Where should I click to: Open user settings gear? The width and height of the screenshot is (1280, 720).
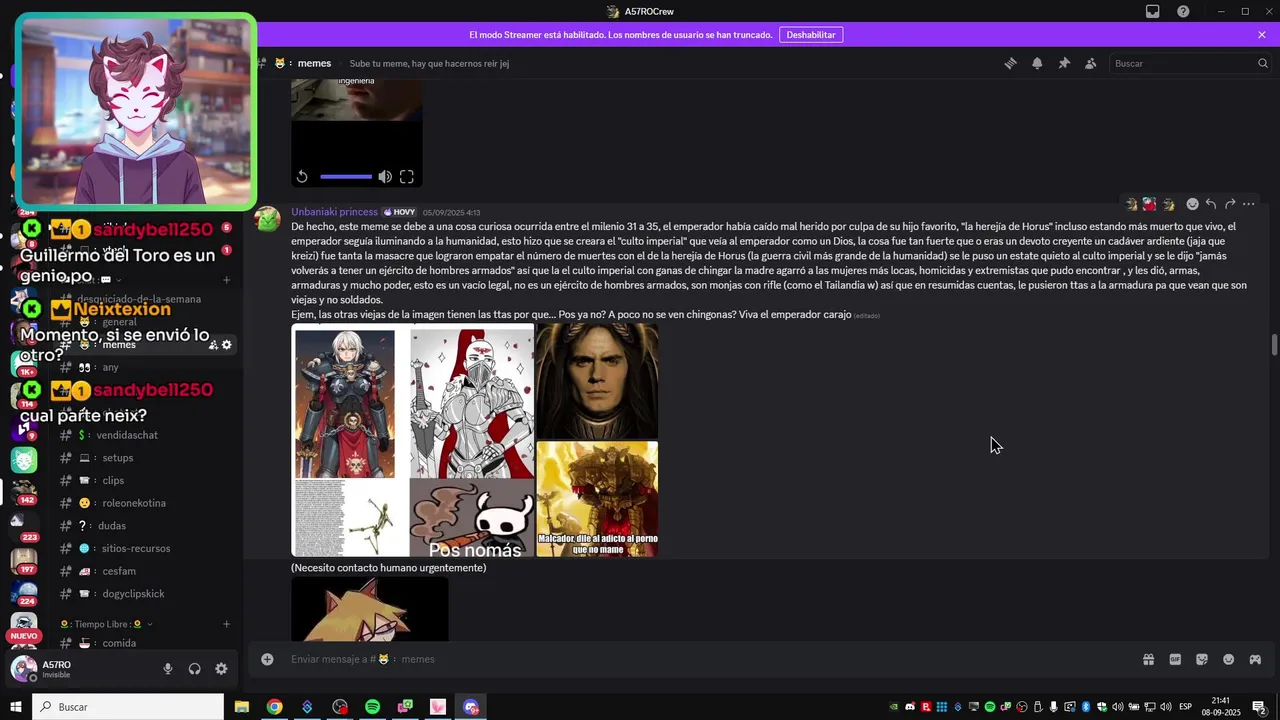[221, 669]
